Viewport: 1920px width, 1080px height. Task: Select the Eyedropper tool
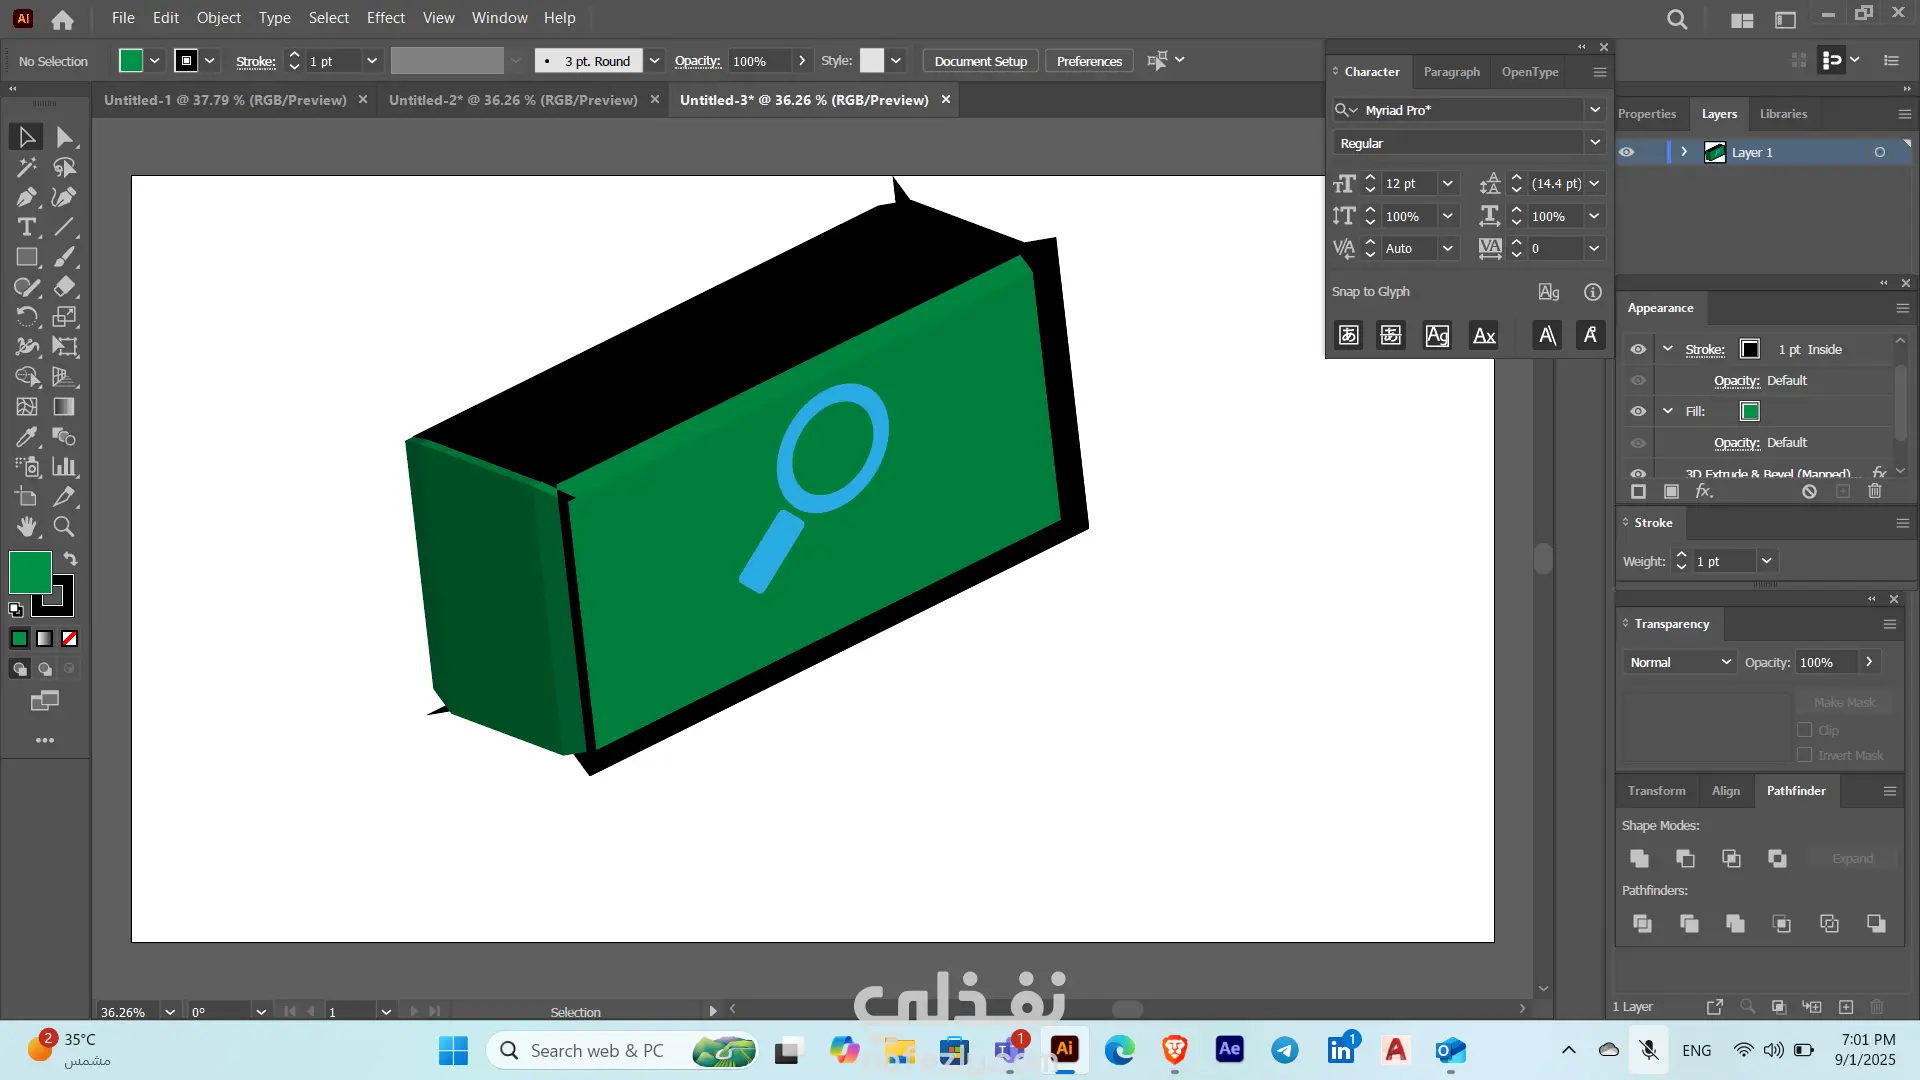pos(27,437)
